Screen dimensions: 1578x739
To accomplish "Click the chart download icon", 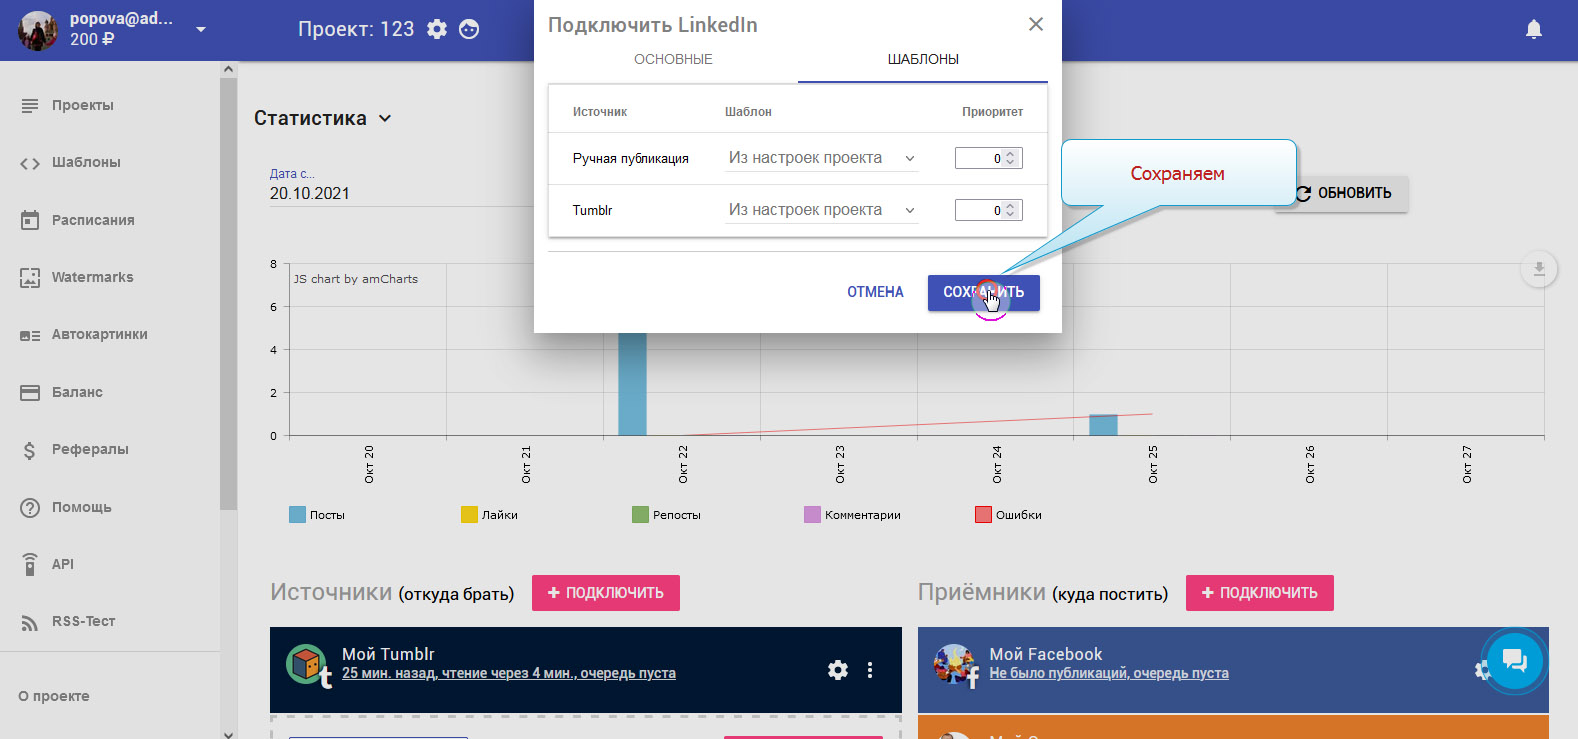I will point(1538,269).
